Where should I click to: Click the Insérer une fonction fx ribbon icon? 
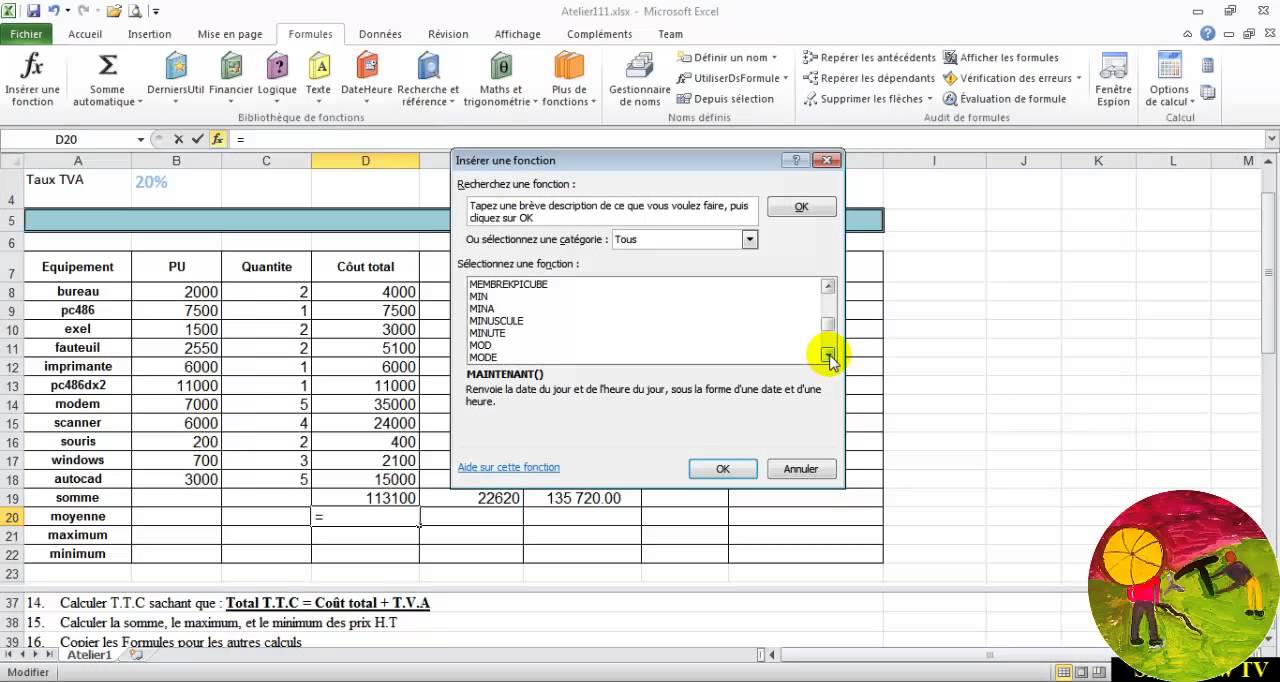pos(32,80)
